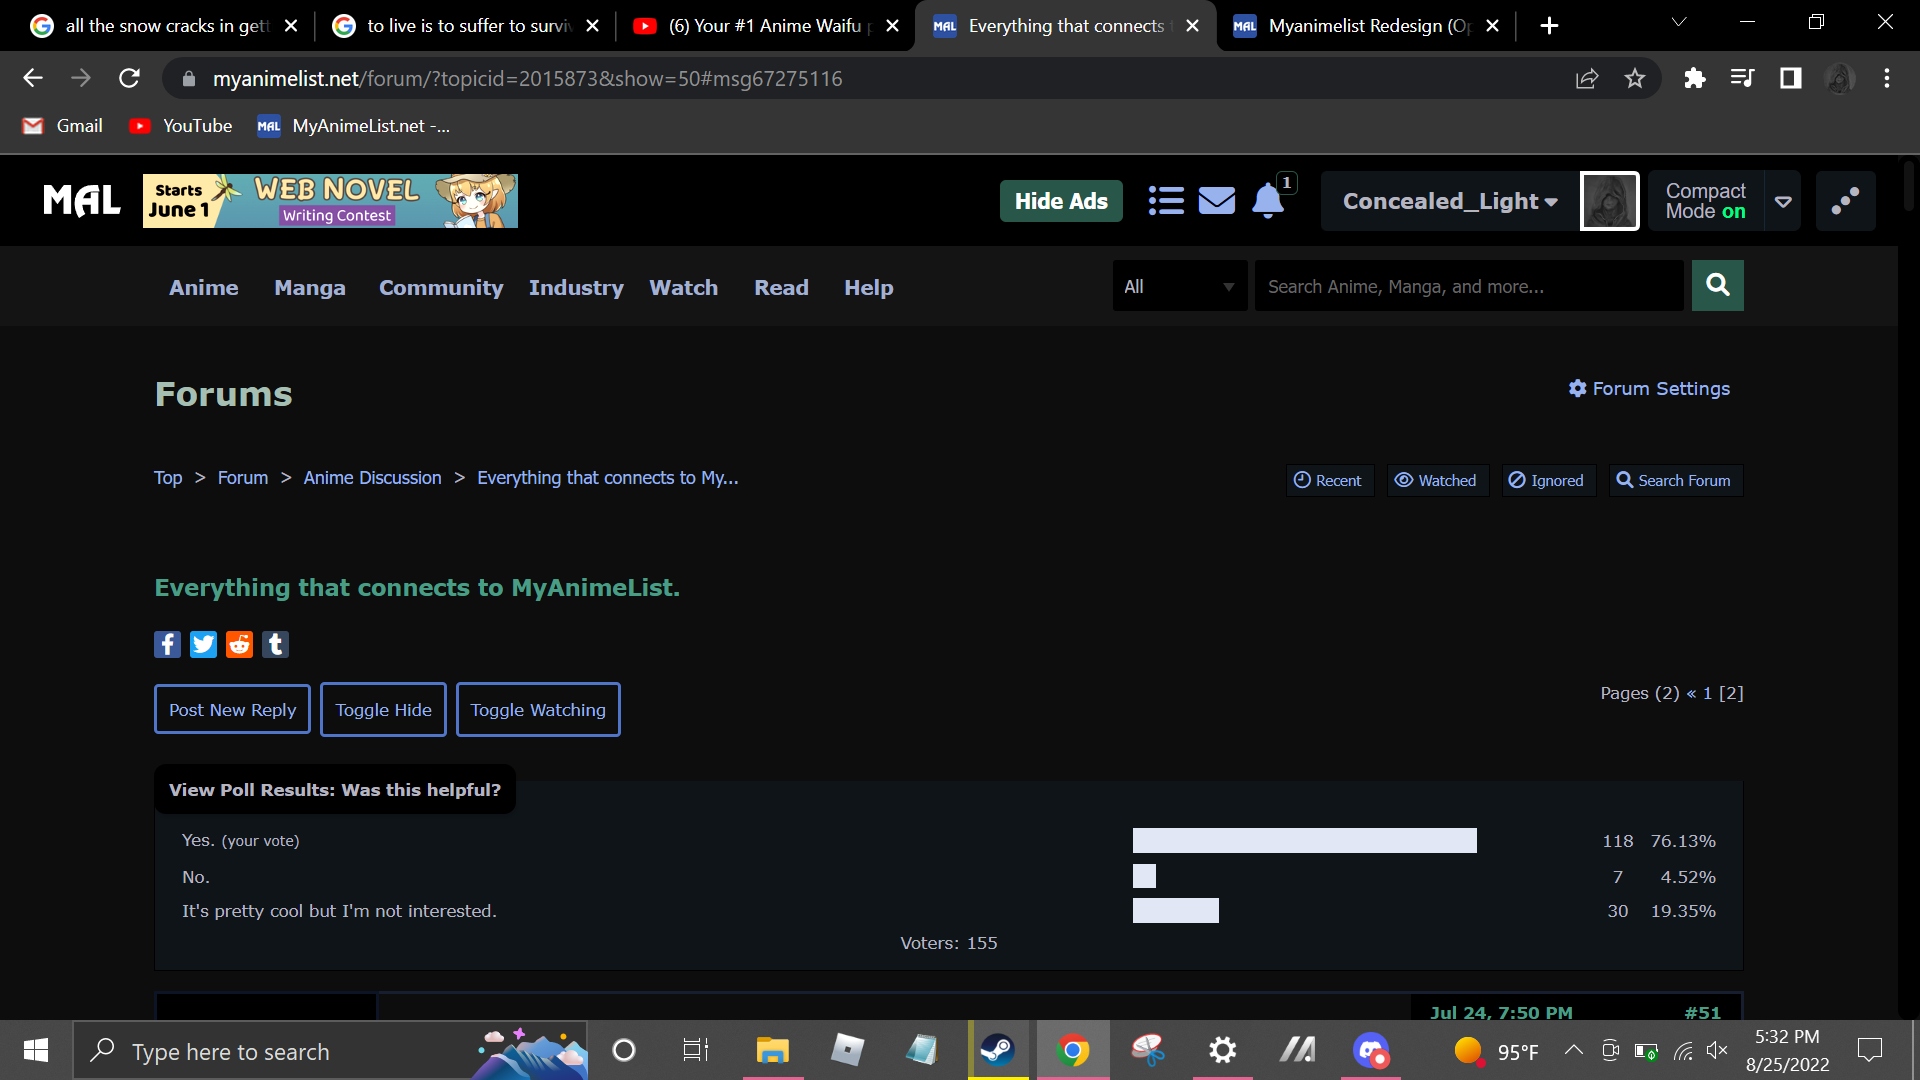This screenshot has height=1080, width=1920.
Task: Click the Yes poll result bar
Action: [x=1304, y=841]
